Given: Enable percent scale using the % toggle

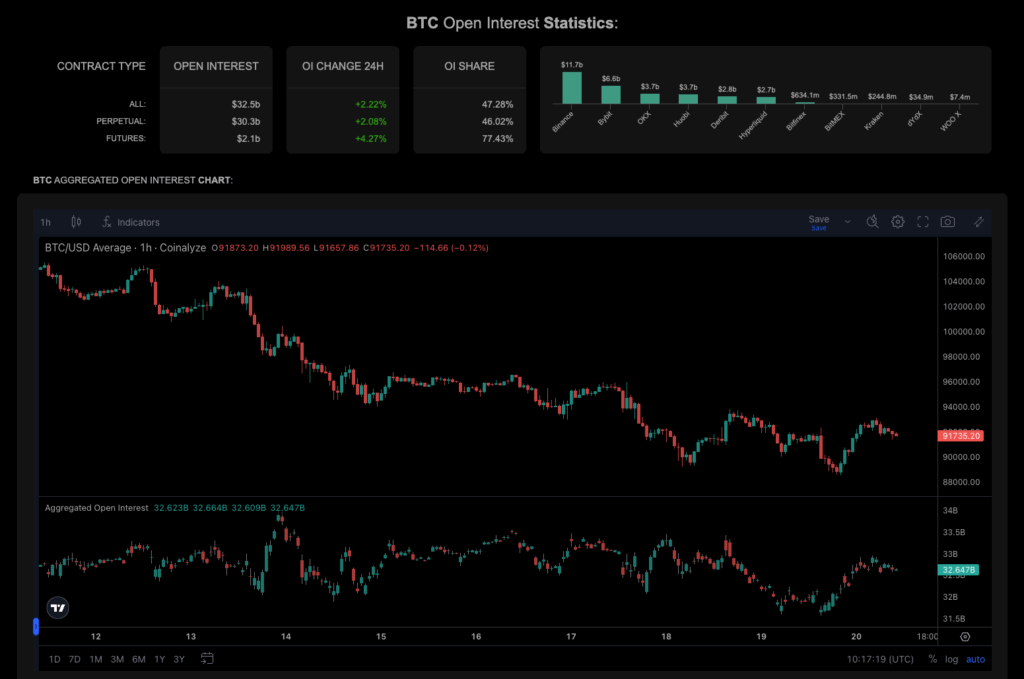Looking at the screenshot, I should [x=932, y=659].
